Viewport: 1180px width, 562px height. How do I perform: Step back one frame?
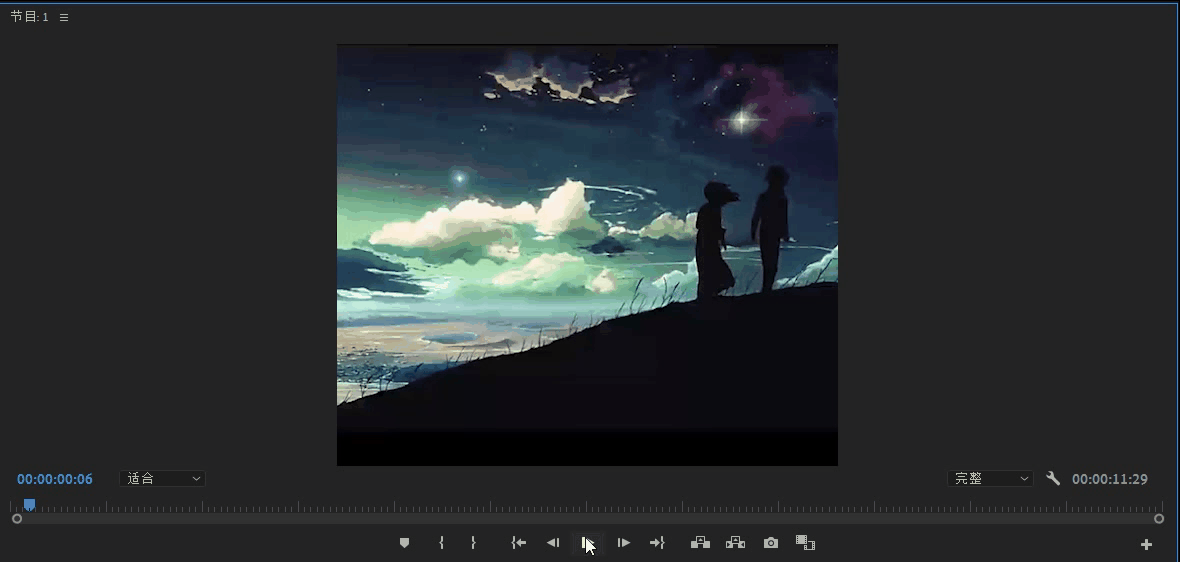(x=552, y=543)
